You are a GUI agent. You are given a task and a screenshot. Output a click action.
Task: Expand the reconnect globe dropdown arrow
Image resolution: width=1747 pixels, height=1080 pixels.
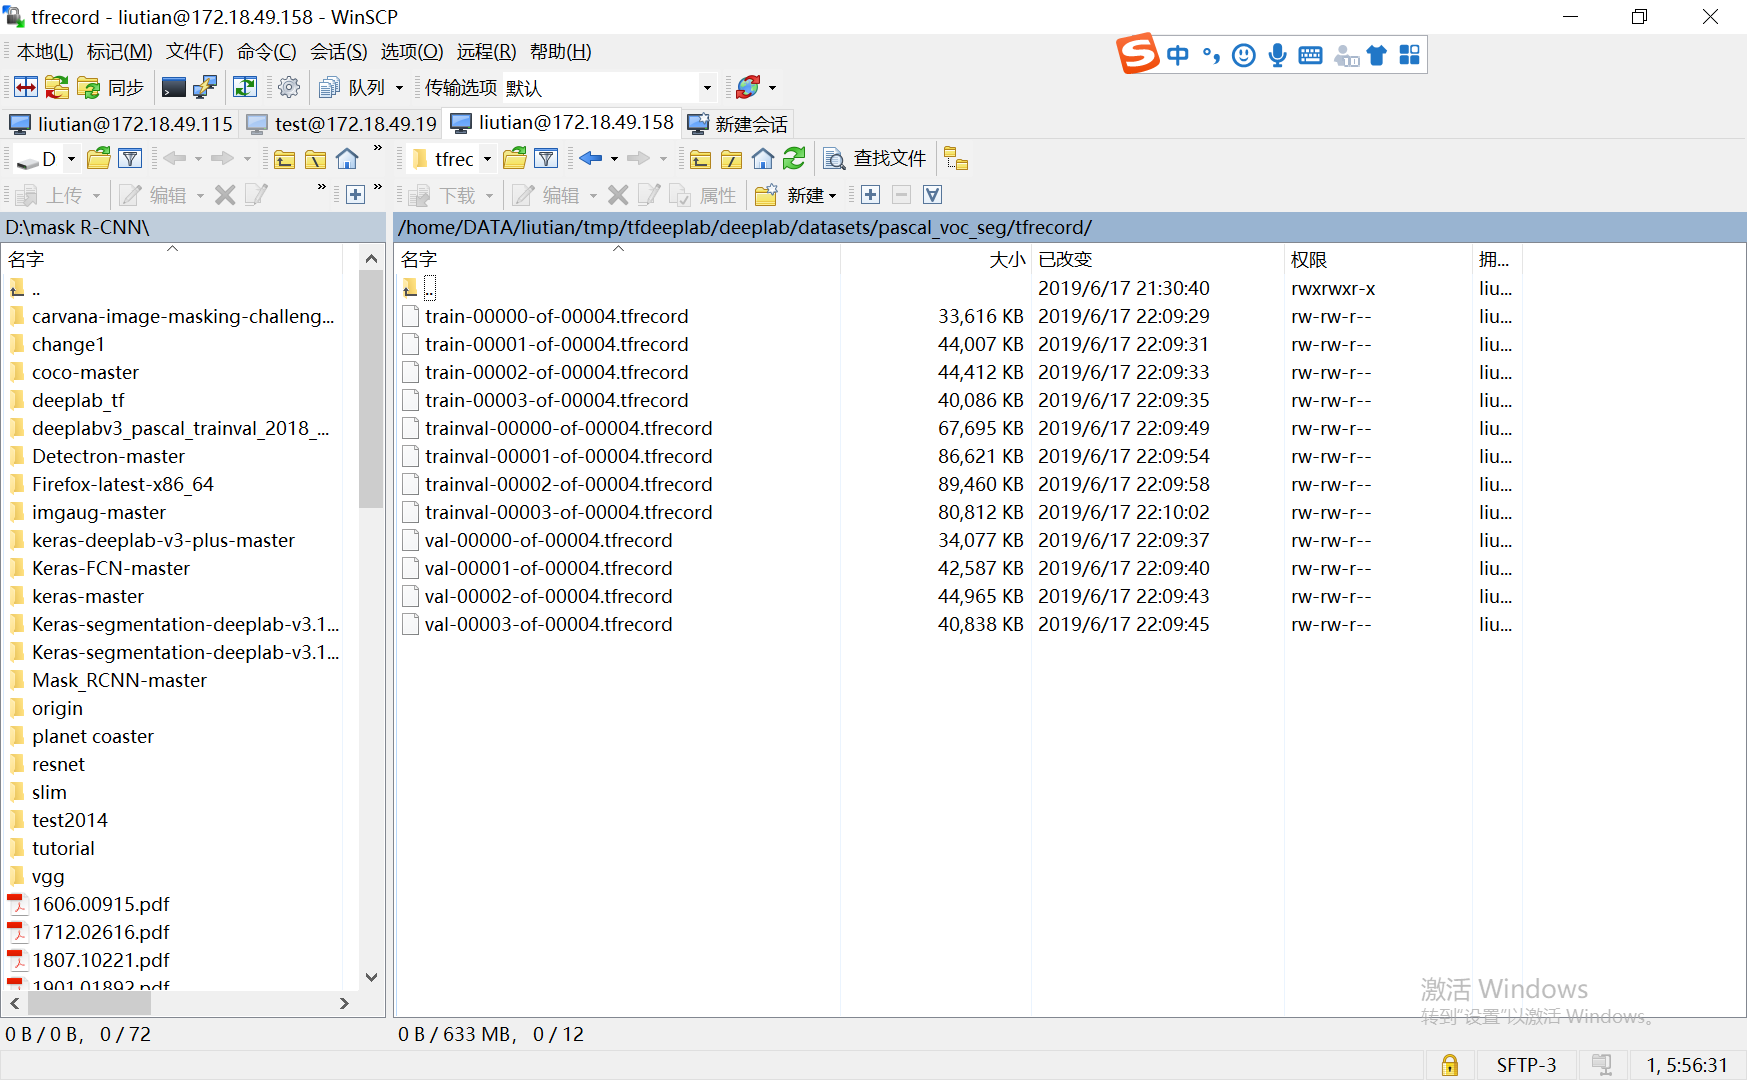click(772, 88)
